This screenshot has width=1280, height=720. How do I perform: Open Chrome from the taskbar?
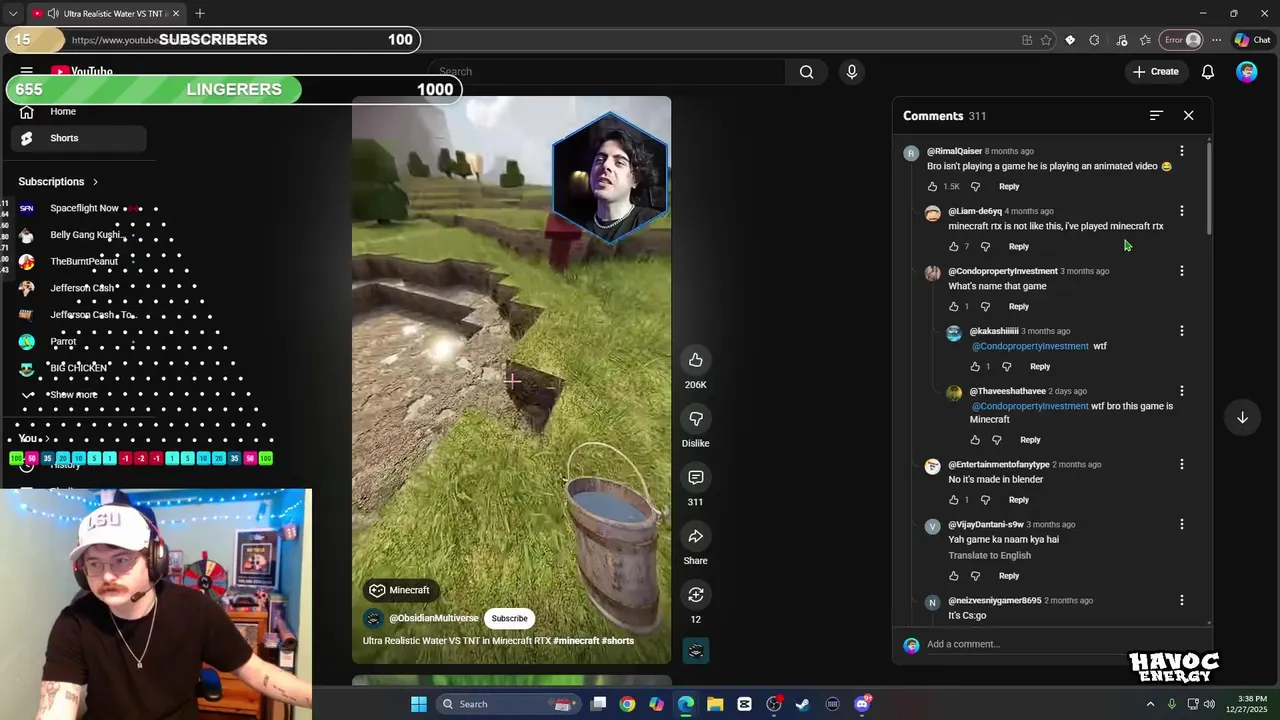tap(627, 704)
